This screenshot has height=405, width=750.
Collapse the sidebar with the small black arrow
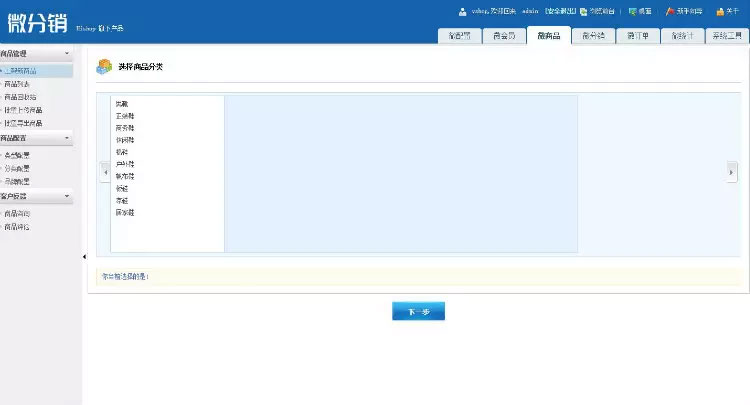tap(84, 257)
